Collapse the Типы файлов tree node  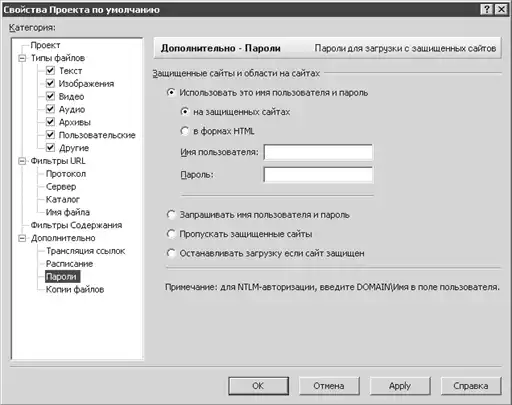[x=22, y=58]
